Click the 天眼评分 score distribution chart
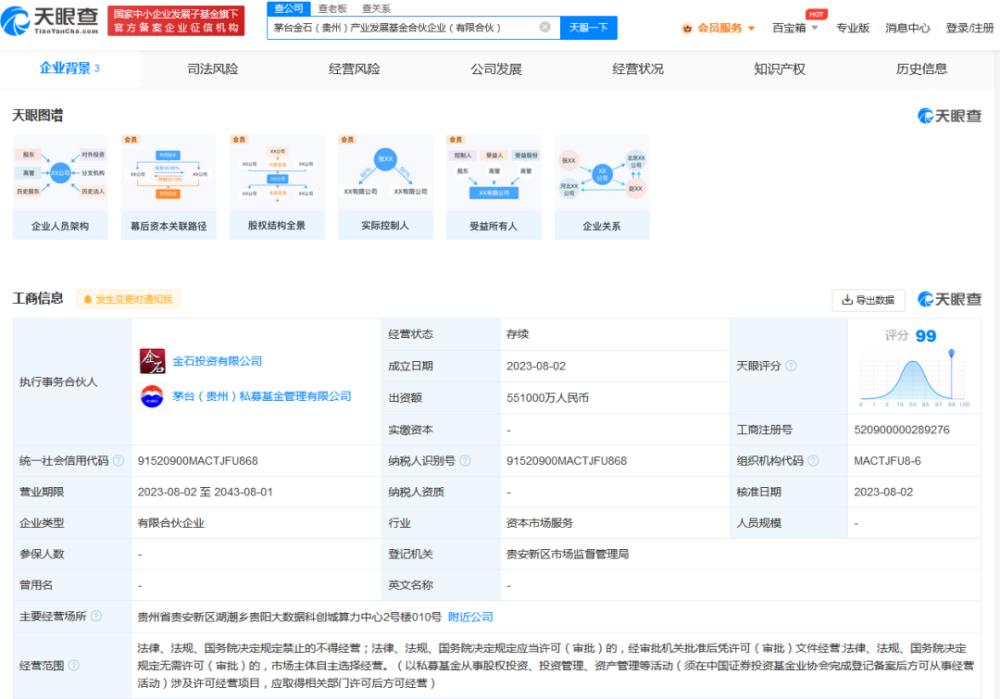The height and width of the screenshot is (699, 1000). [915, 378]
